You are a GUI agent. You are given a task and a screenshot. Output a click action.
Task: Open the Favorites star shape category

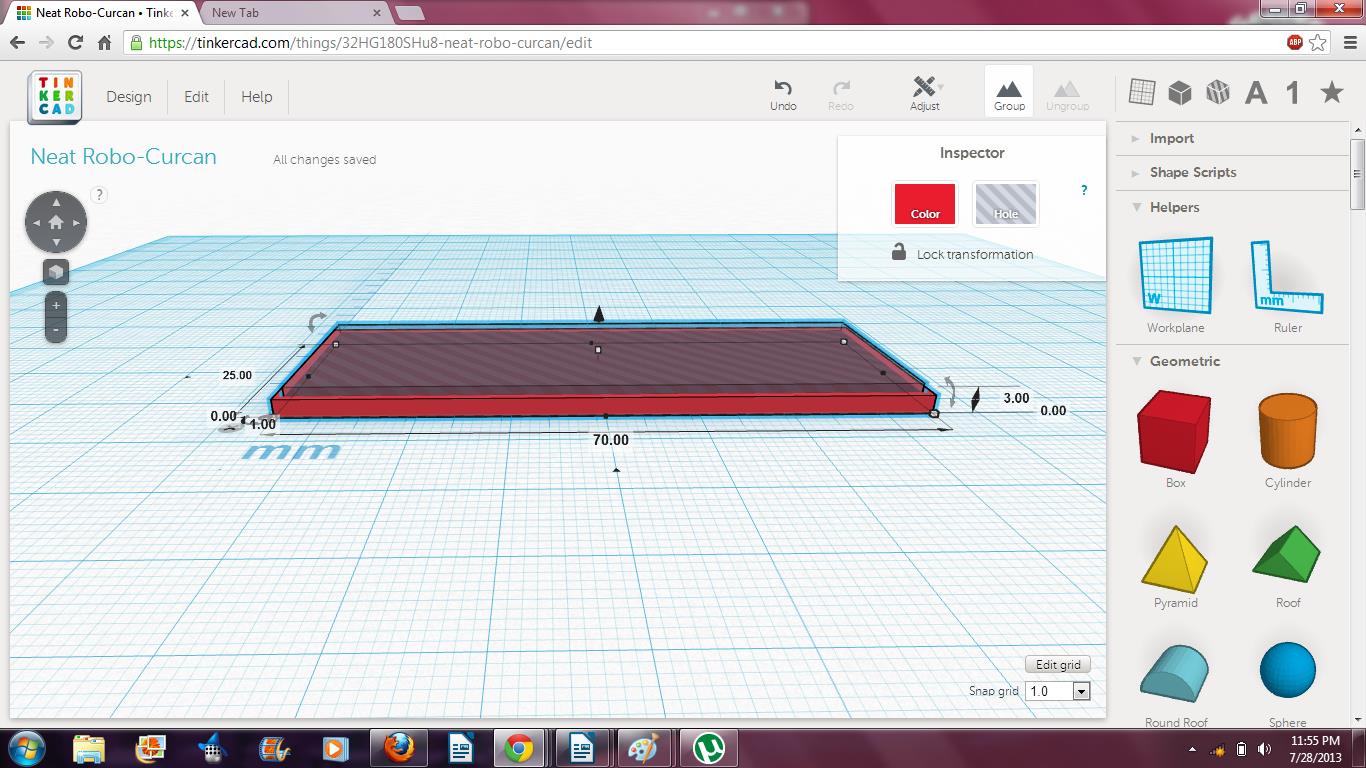[x=1331, y=91]
